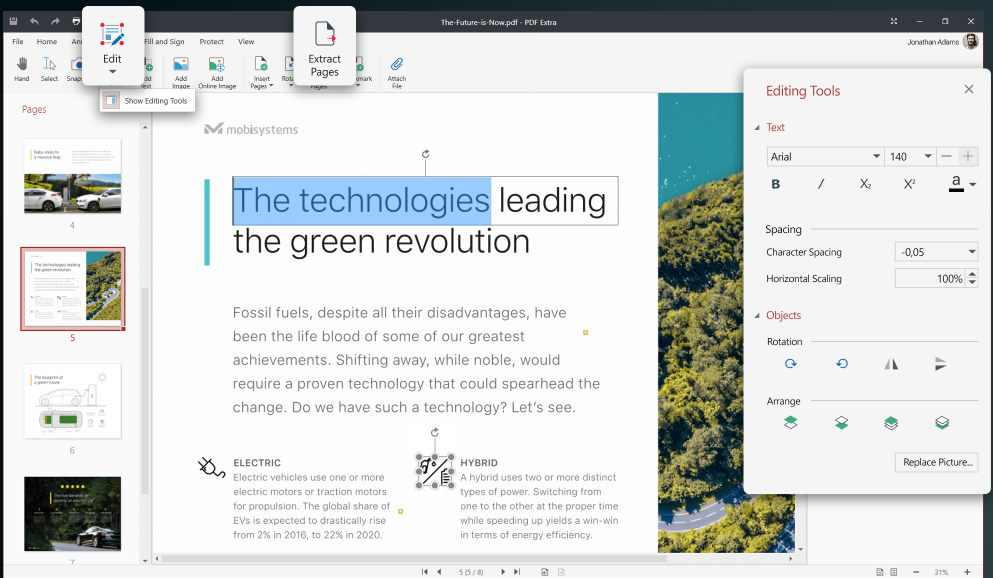Viewport: 993px width, 578px height.
Task: Click the Attach File paperclip icon
Action: click(397, 66)
